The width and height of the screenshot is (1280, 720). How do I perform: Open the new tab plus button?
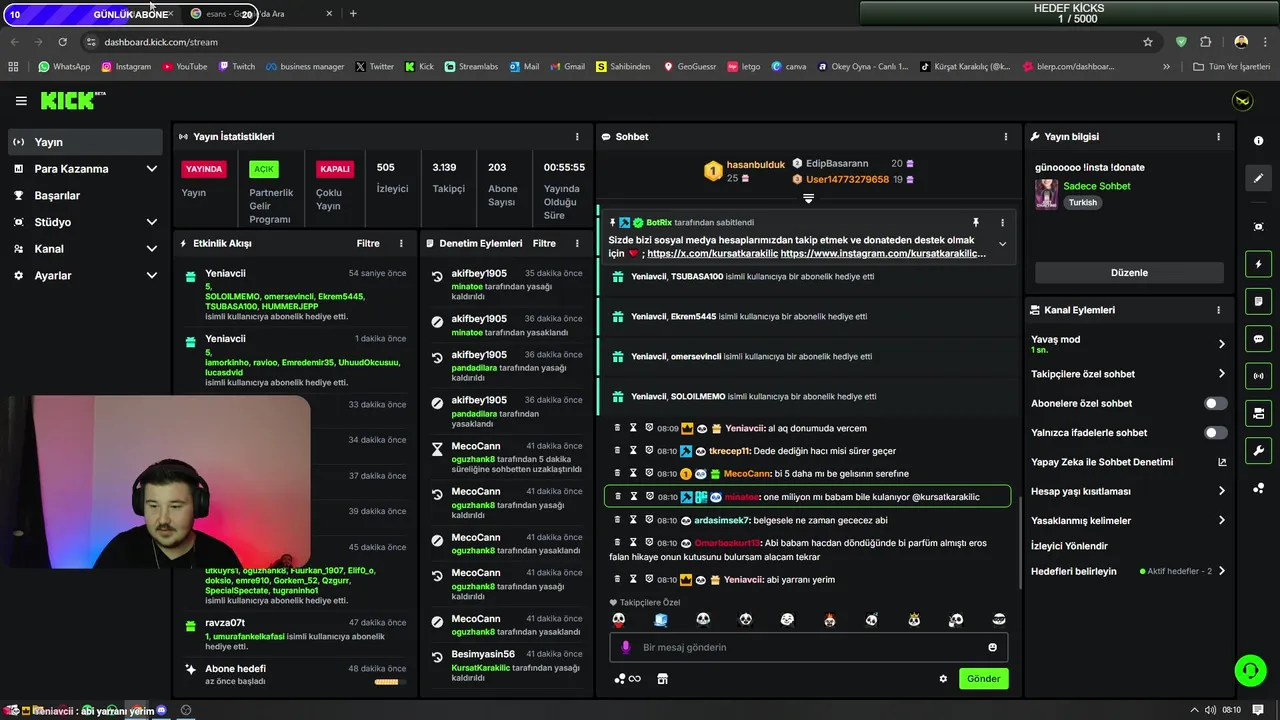353,14
